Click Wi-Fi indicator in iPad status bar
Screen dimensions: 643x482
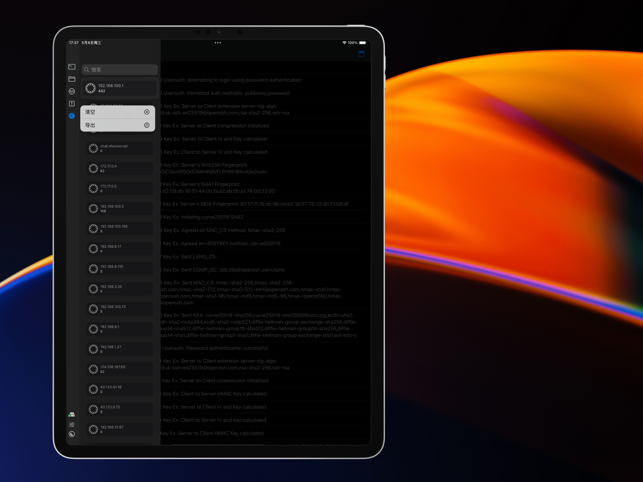(344, 43)
